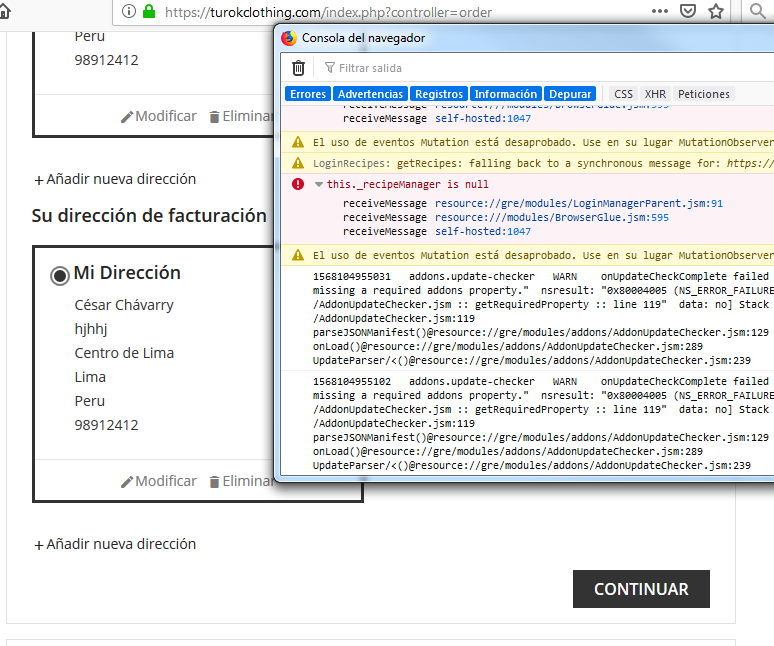This screenshot has width=774, height=646.
Task: Open LoginManagerParent.jsm:91 source link
Action: point(579,203)
